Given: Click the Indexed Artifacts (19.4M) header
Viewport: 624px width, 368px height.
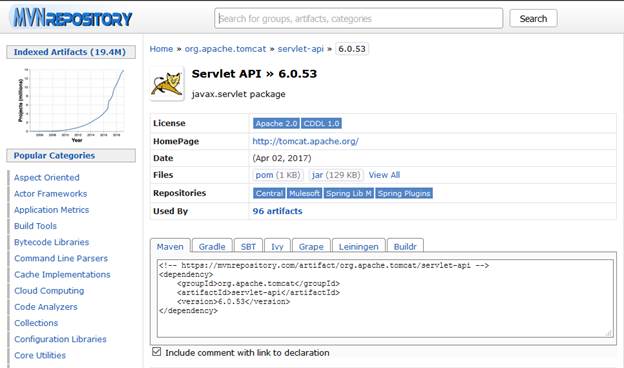Looking at the screenshot, I should (x=71, y=52).
